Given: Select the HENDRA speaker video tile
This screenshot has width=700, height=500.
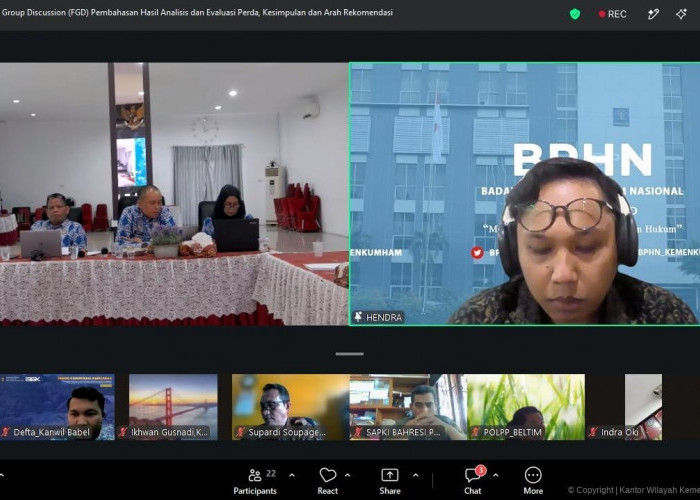Looking at the screenshot, I should pyautogui.click(x=525, y=194).
